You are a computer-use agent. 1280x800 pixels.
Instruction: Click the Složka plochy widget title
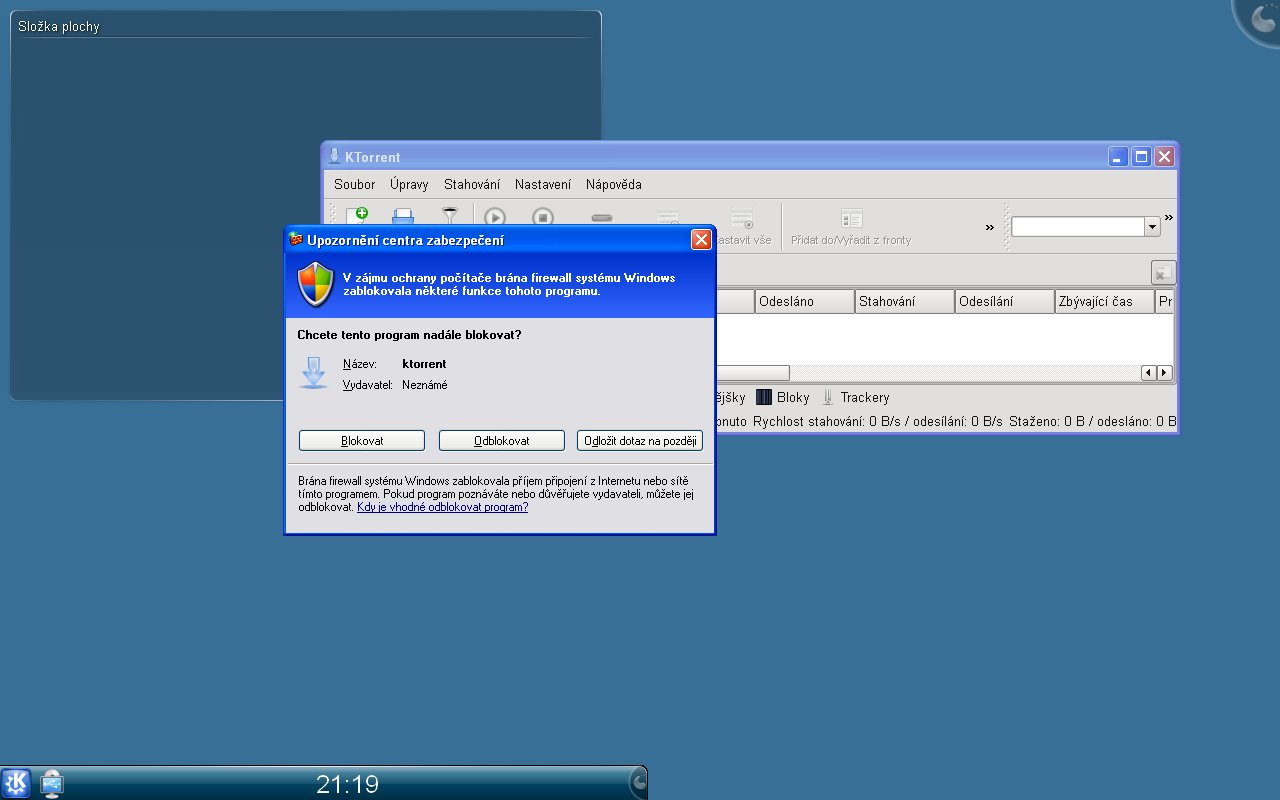click(59, 27)
